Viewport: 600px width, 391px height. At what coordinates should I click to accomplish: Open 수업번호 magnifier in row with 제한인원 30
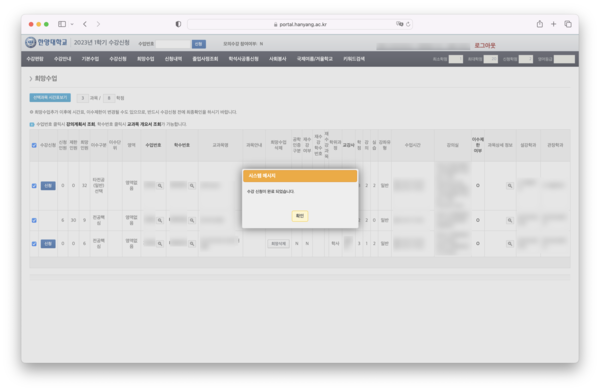coord(160,220)
